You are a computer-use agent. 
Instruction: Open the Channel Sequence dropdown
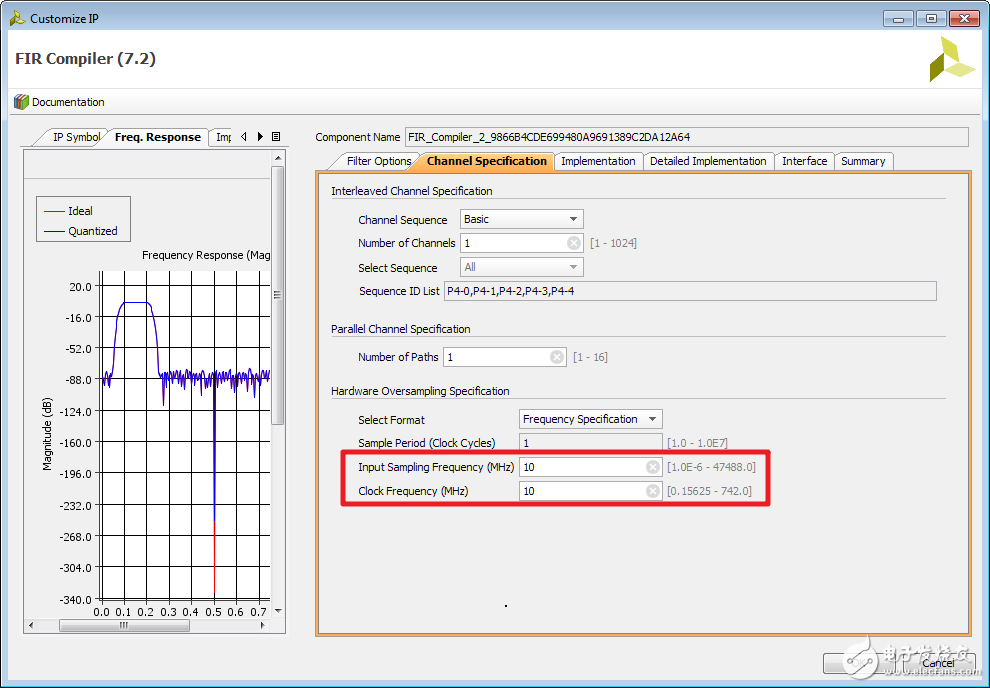click(521, 219)
